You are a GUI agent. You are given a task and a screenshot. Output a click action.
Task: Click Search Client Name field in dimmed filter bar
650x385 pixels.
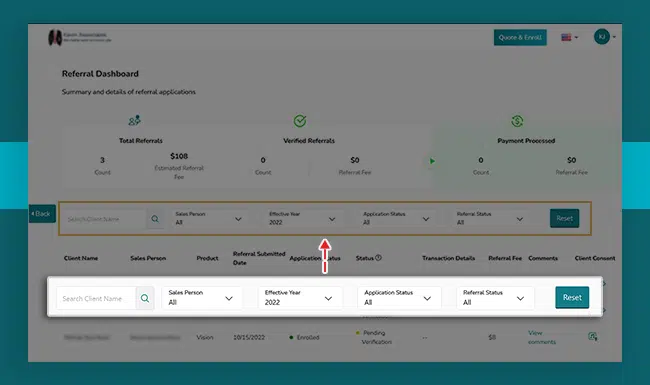coord(104,219)
